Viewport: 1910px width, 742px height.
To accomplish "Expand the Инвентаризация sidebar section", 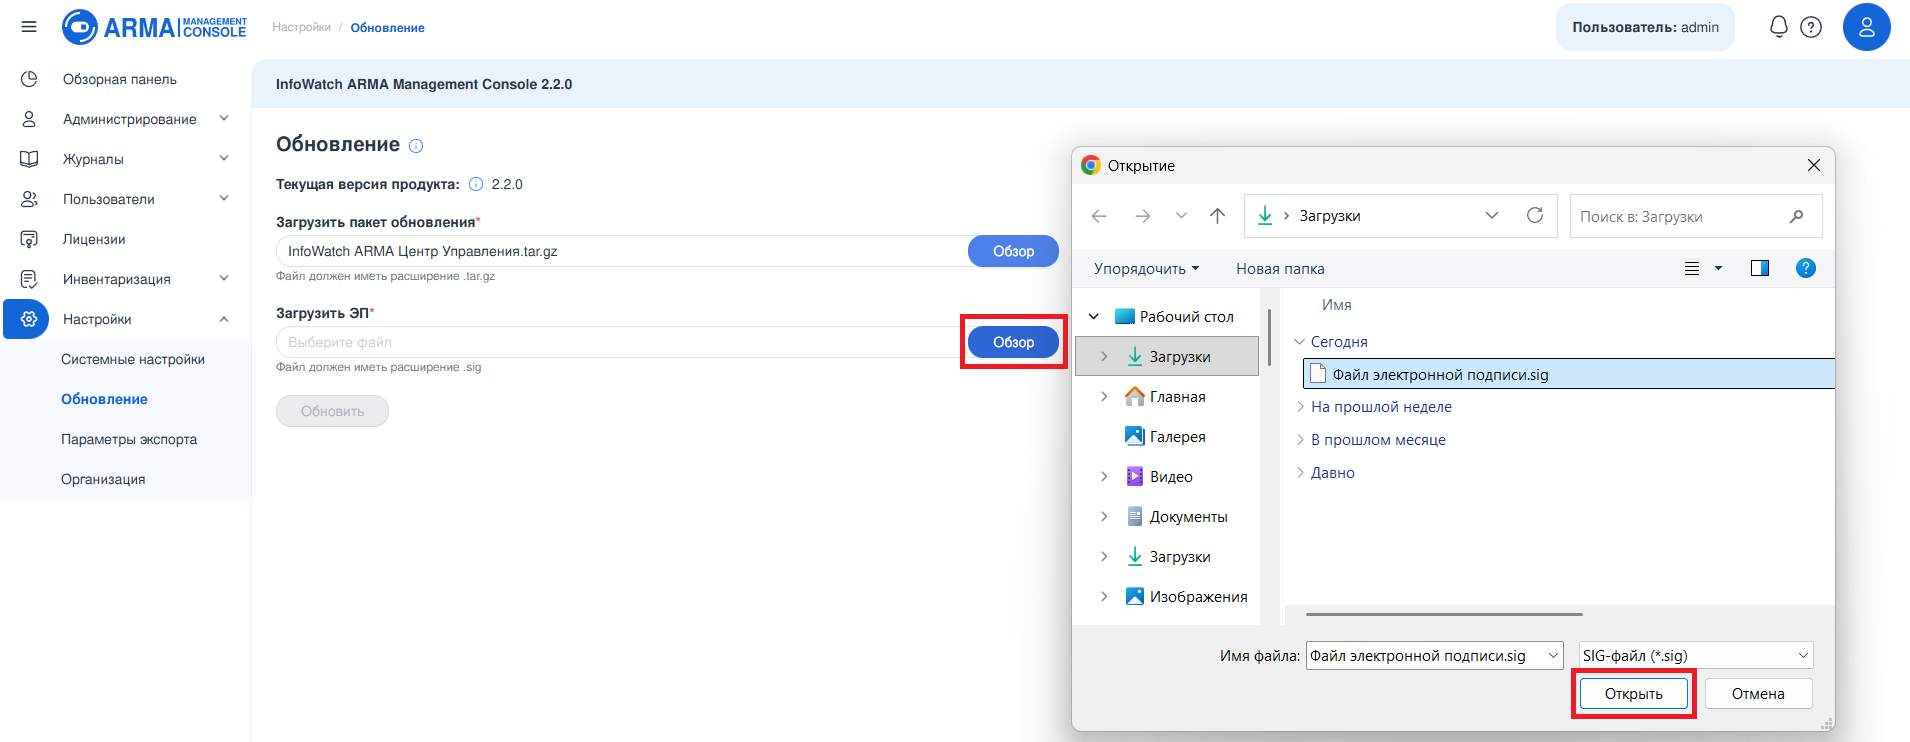I will (224, 278).
